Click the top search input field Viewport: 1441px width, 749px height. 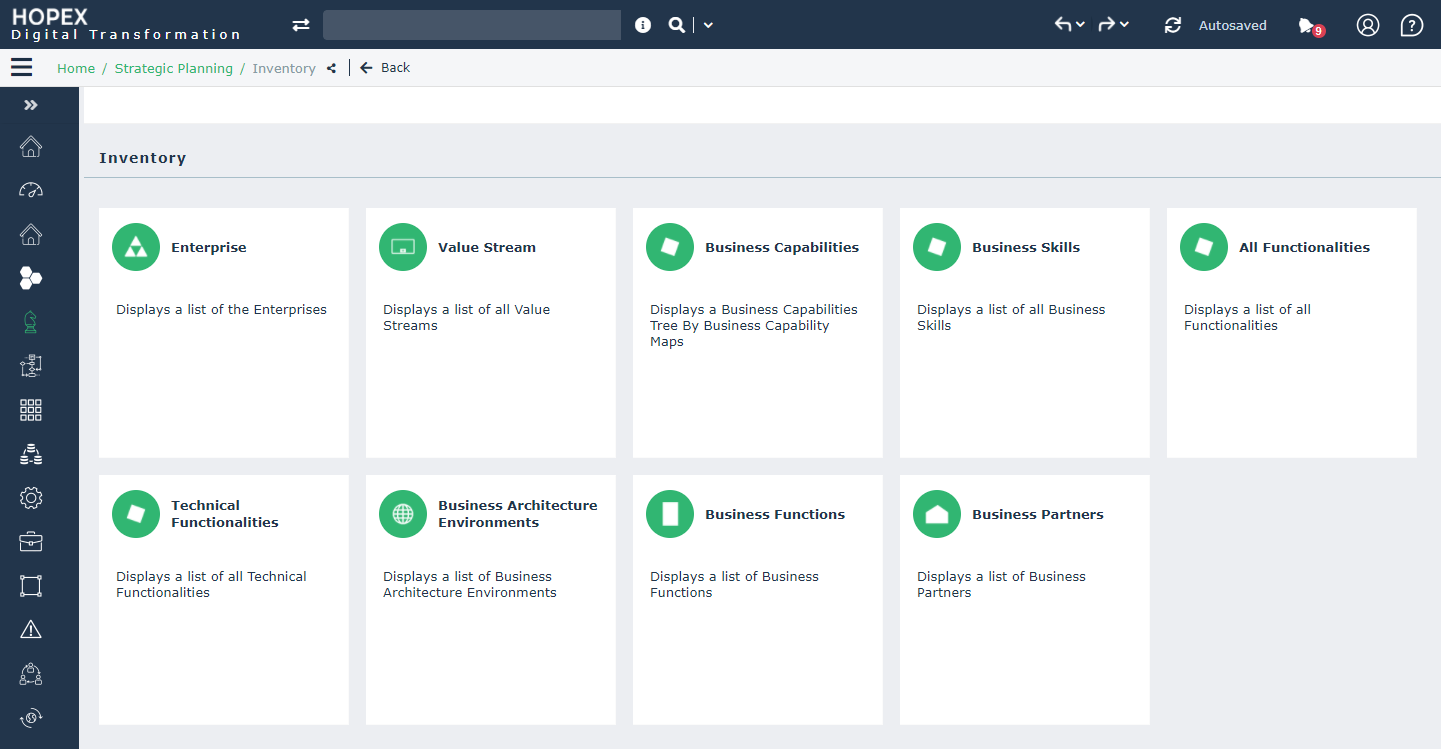(x=472, y=26)
